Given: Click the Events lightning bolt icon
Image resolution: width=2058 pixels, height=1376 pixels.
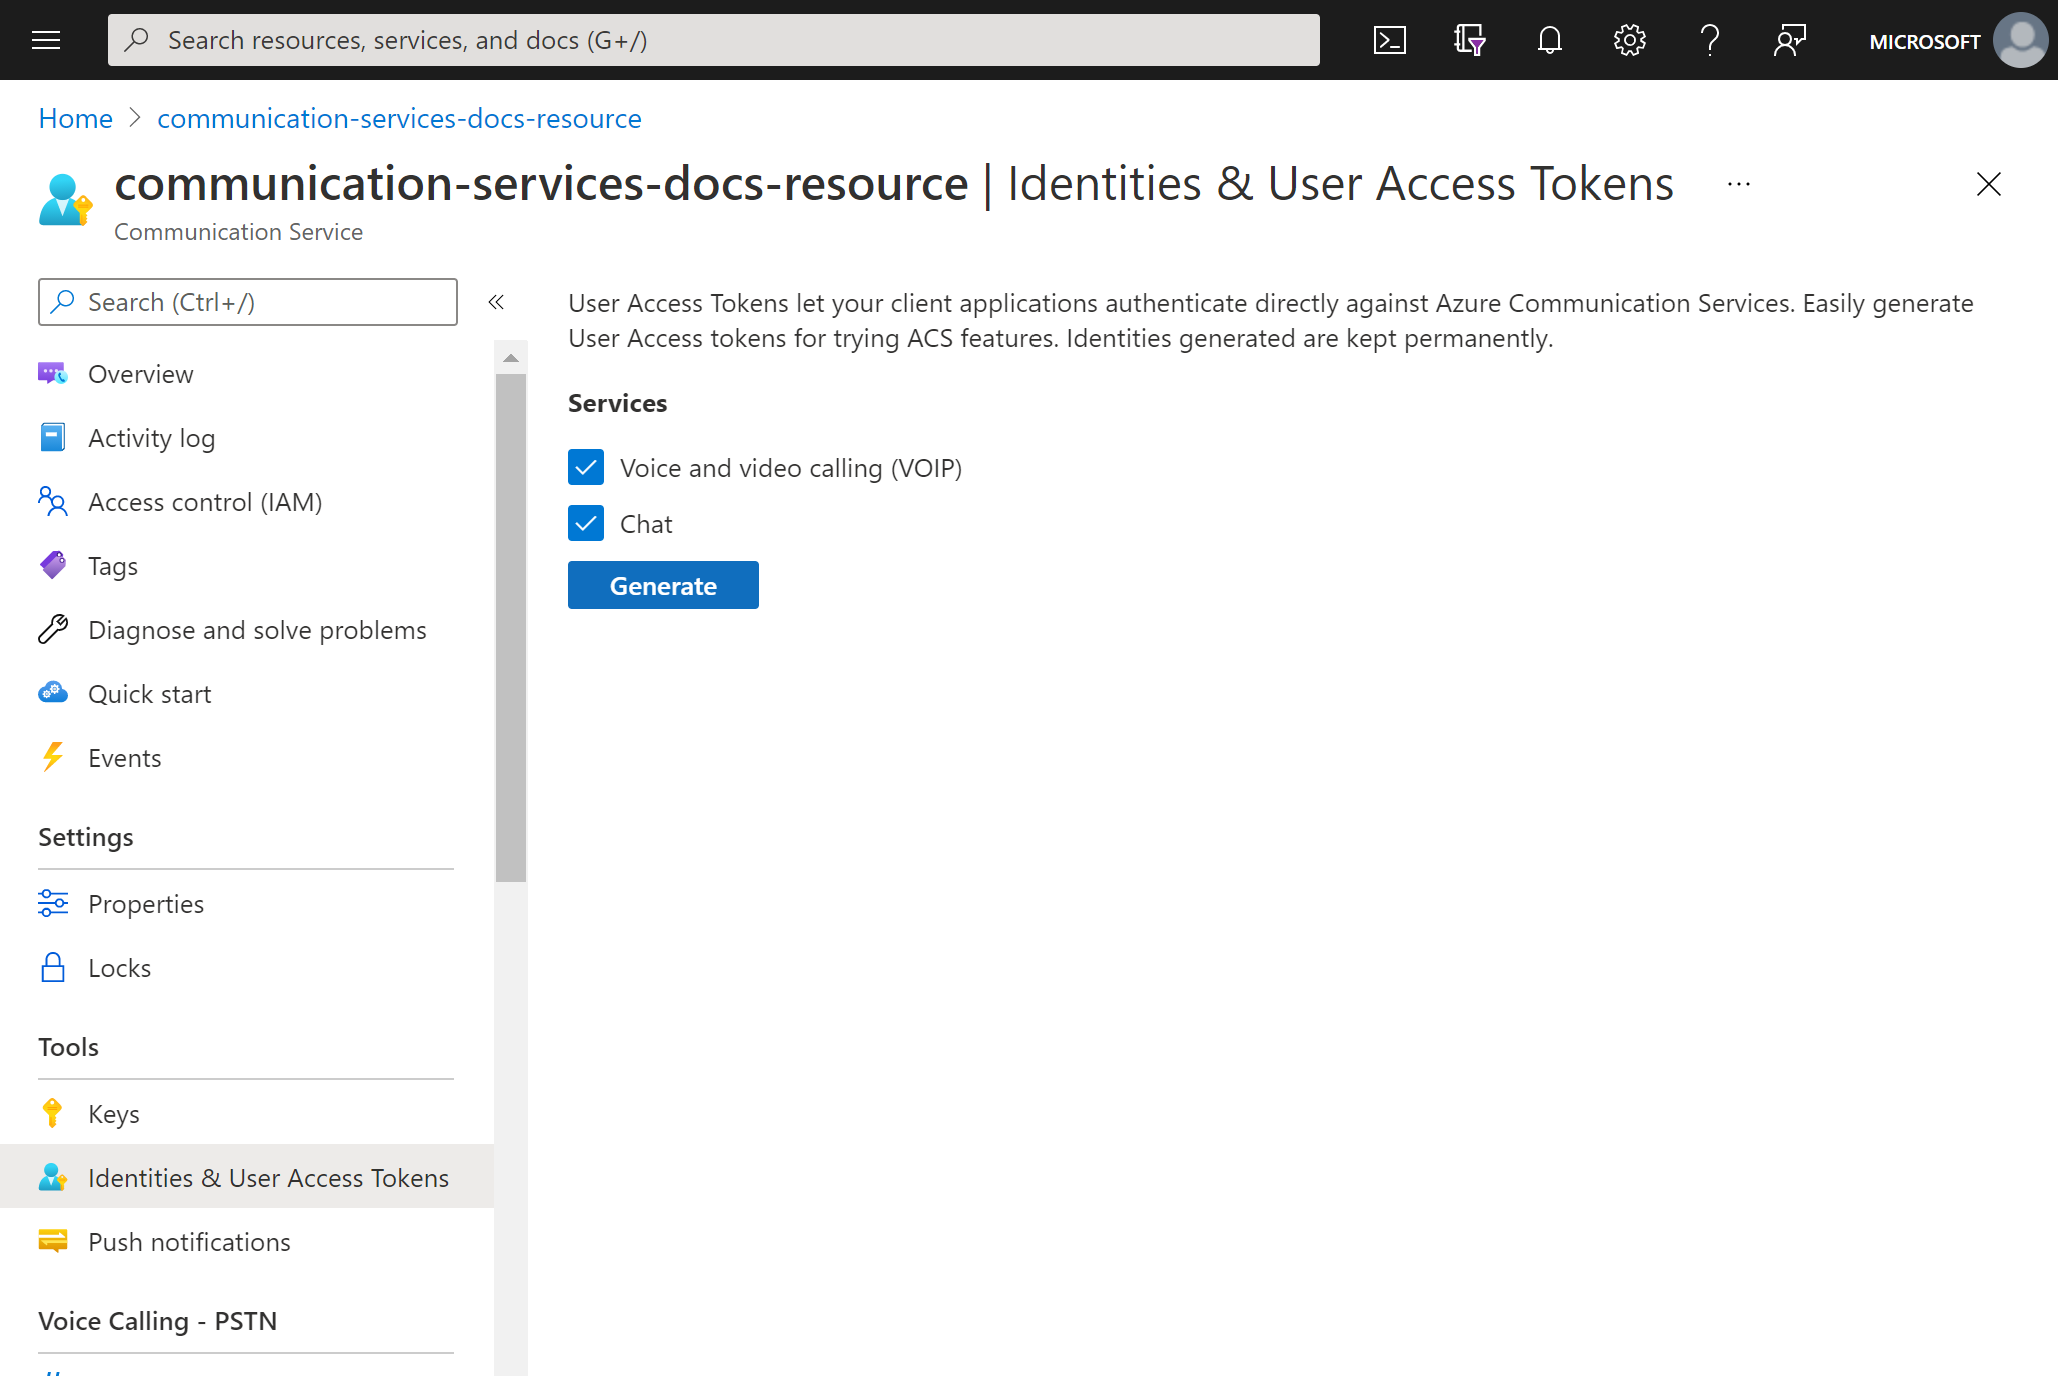Looking at the screenshot, I should pyautogui.click(x=54, y=756).
